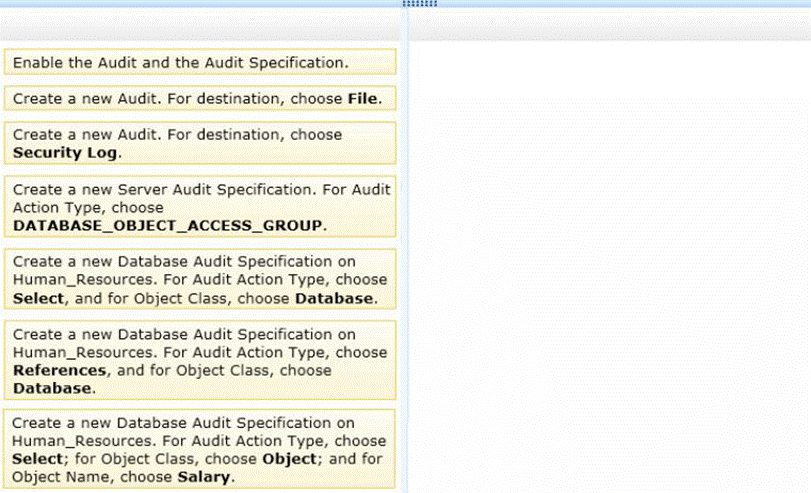The width and height of the screenshot is (811, 493).
Task: Click the right pane header bar
Action: click(x=610, y=24)
